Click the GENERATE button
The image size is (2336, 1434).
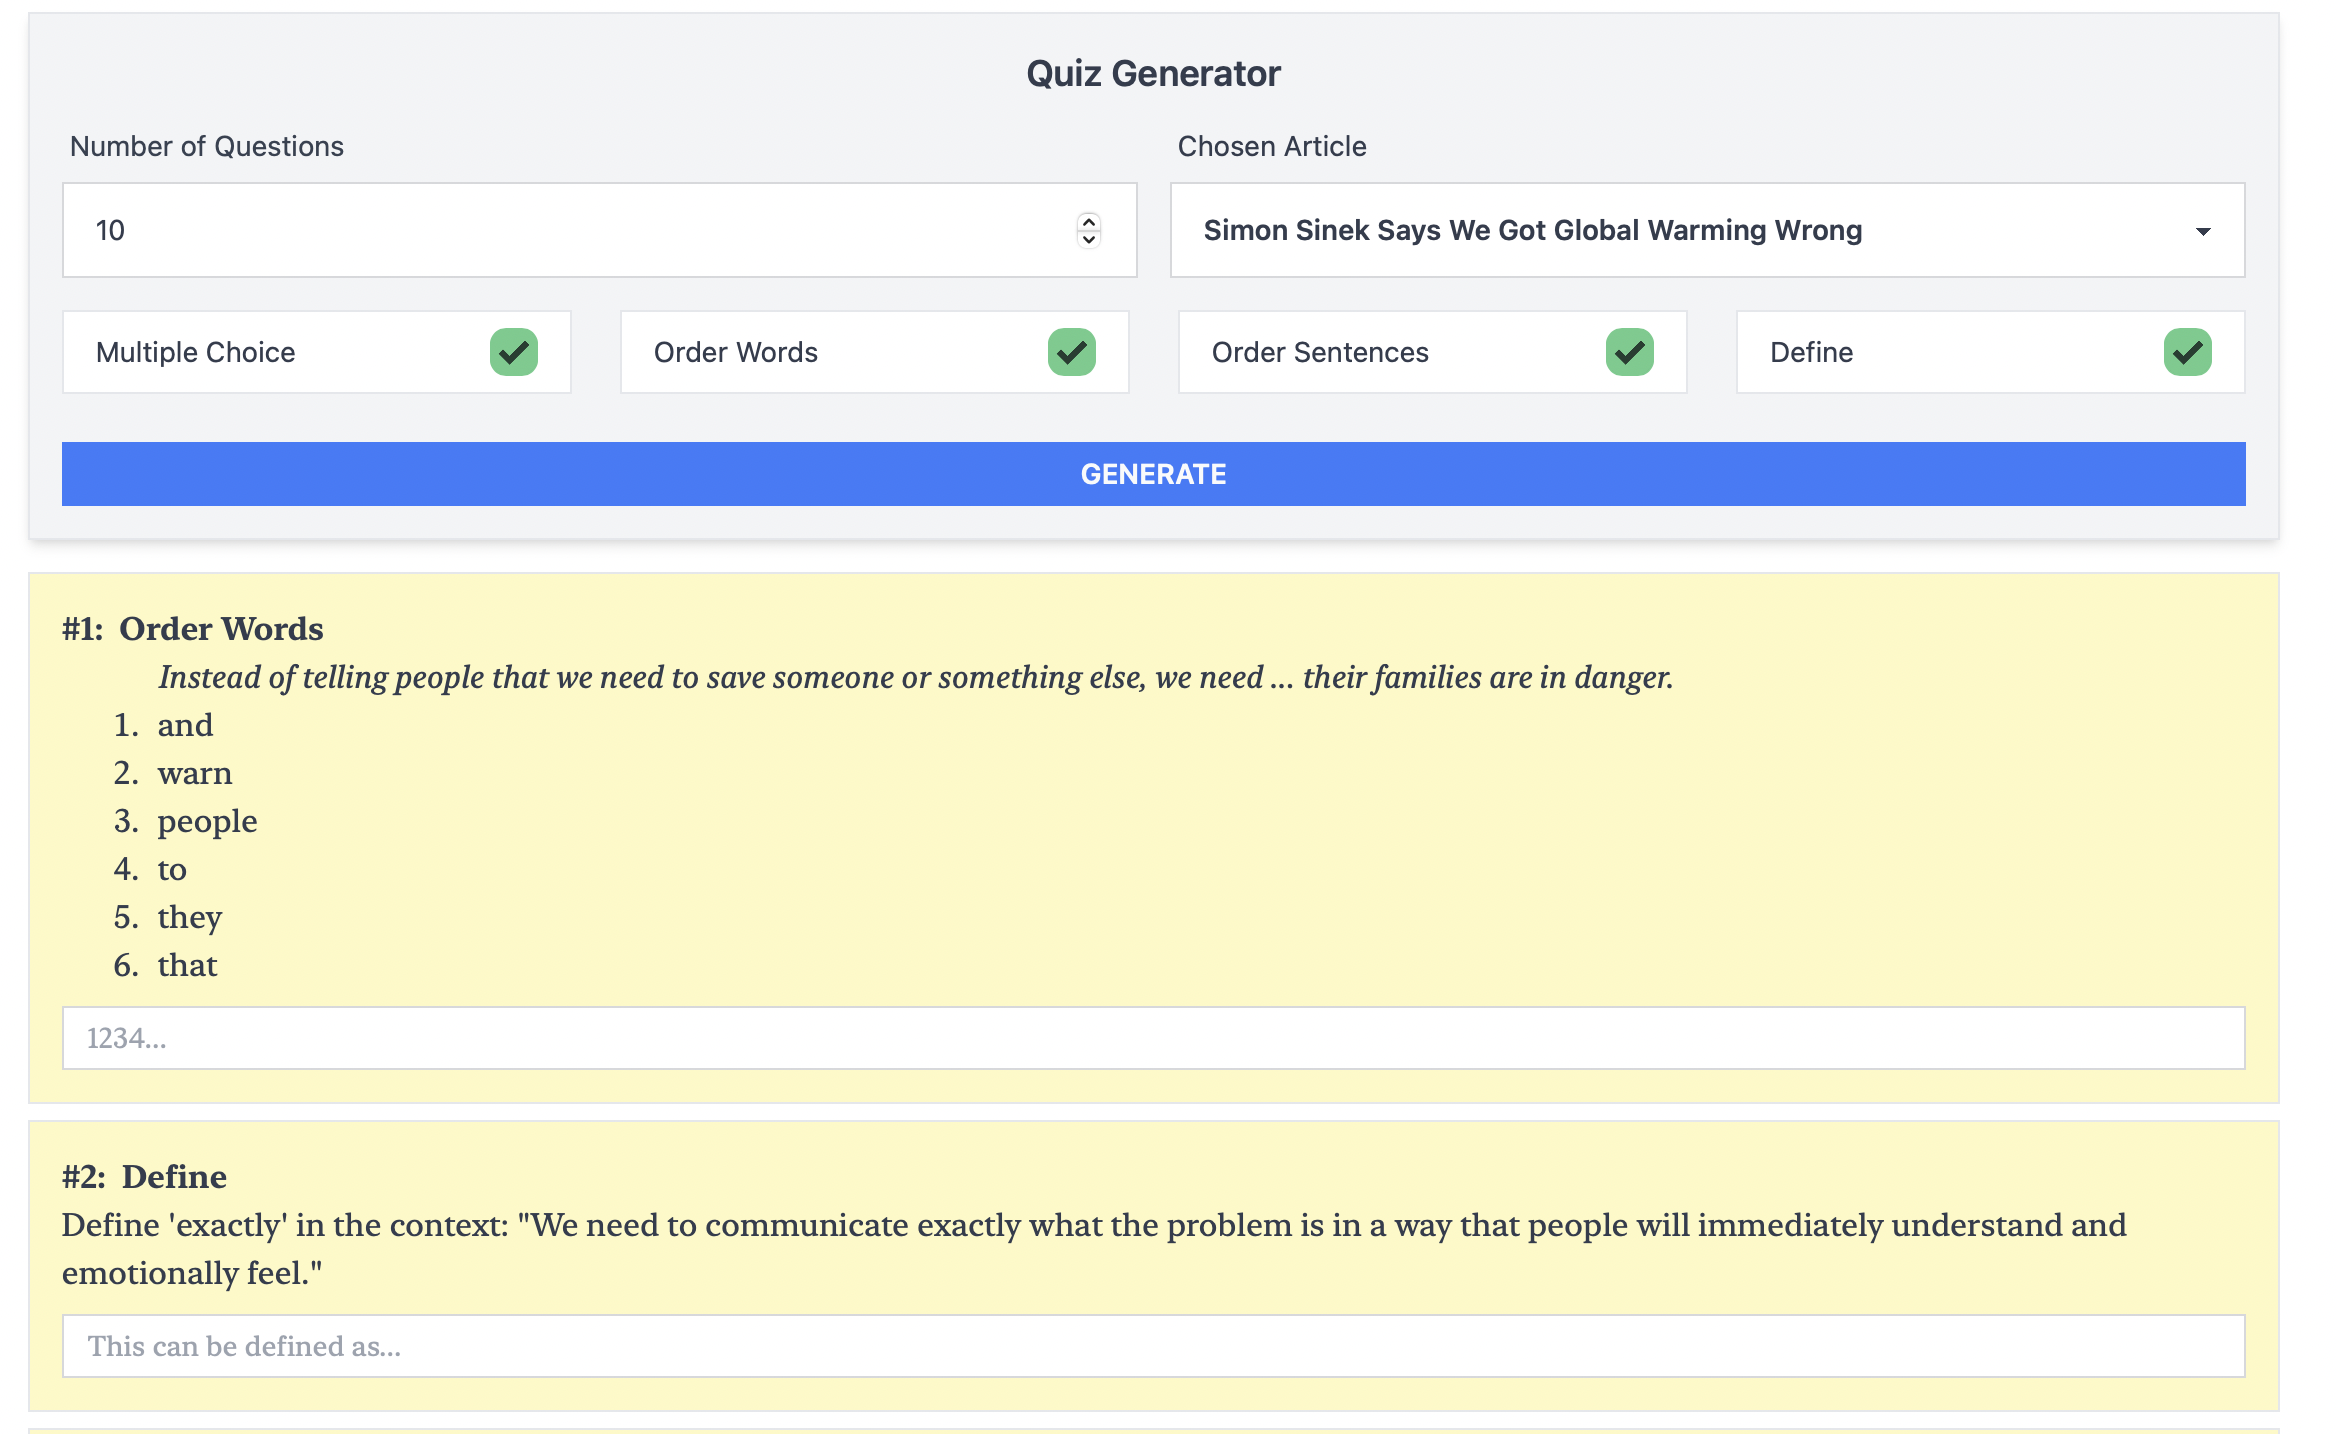(1153, 474)
